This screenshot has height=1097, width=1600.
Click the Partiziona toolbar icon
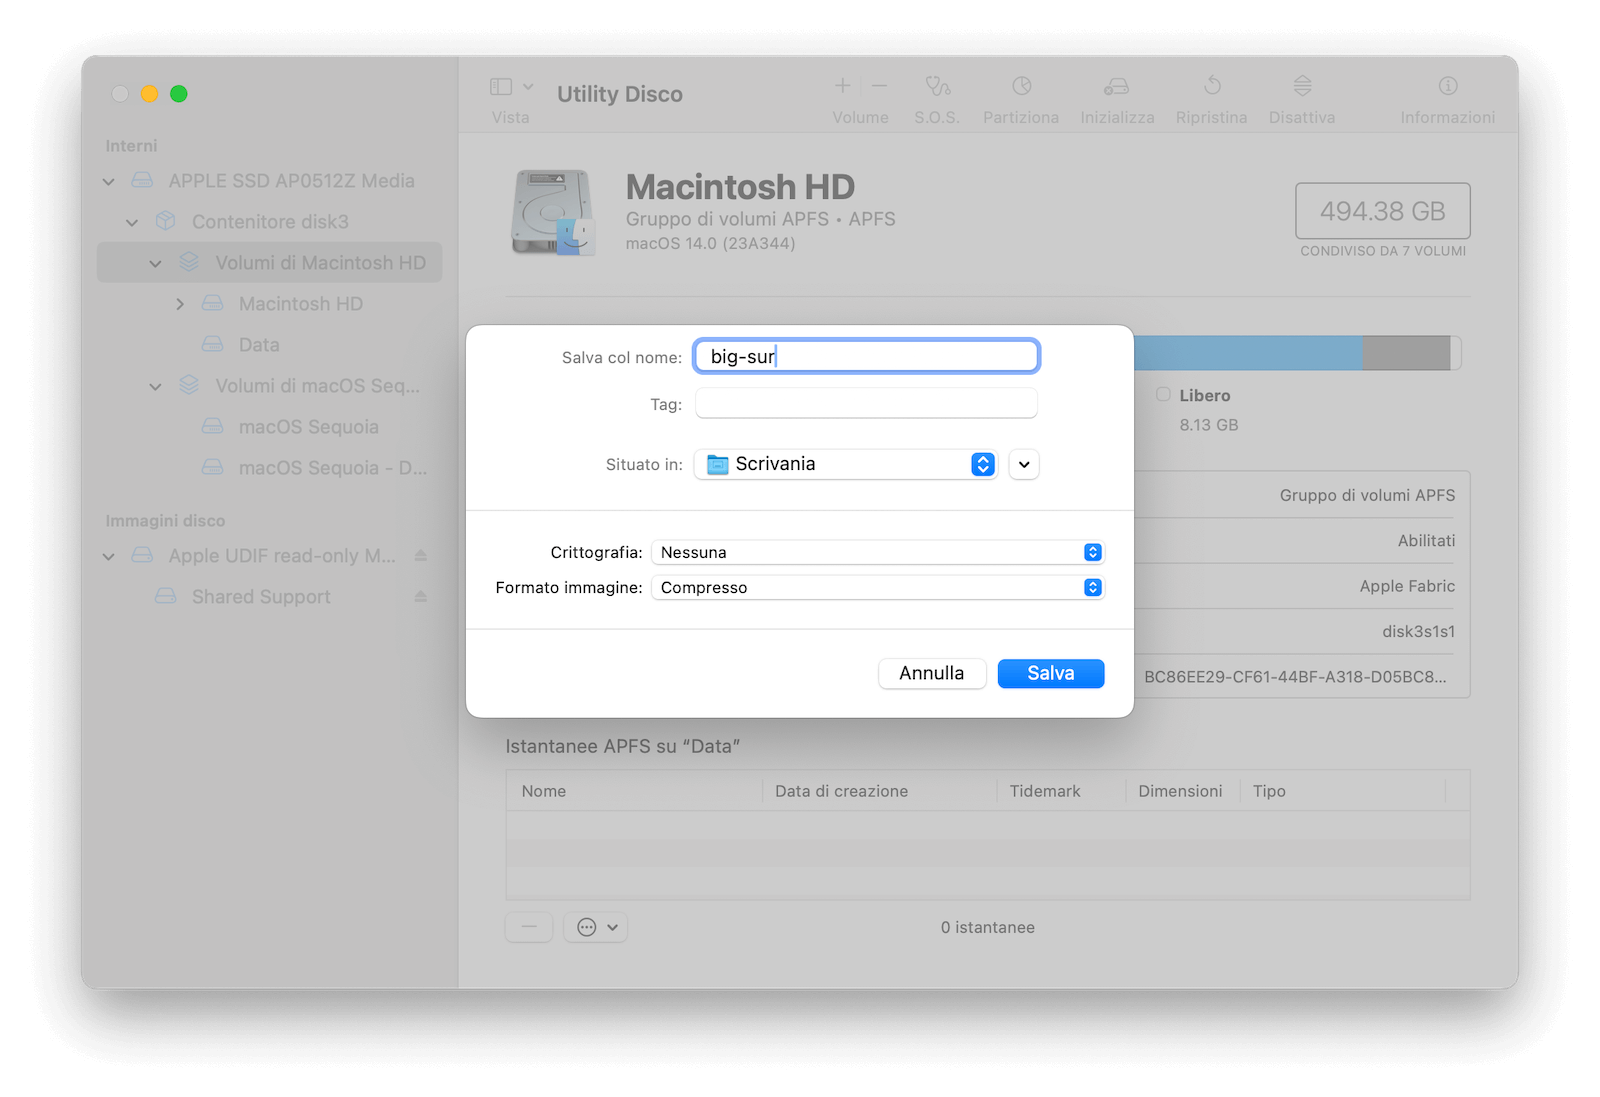click(x=1021, y=86)
